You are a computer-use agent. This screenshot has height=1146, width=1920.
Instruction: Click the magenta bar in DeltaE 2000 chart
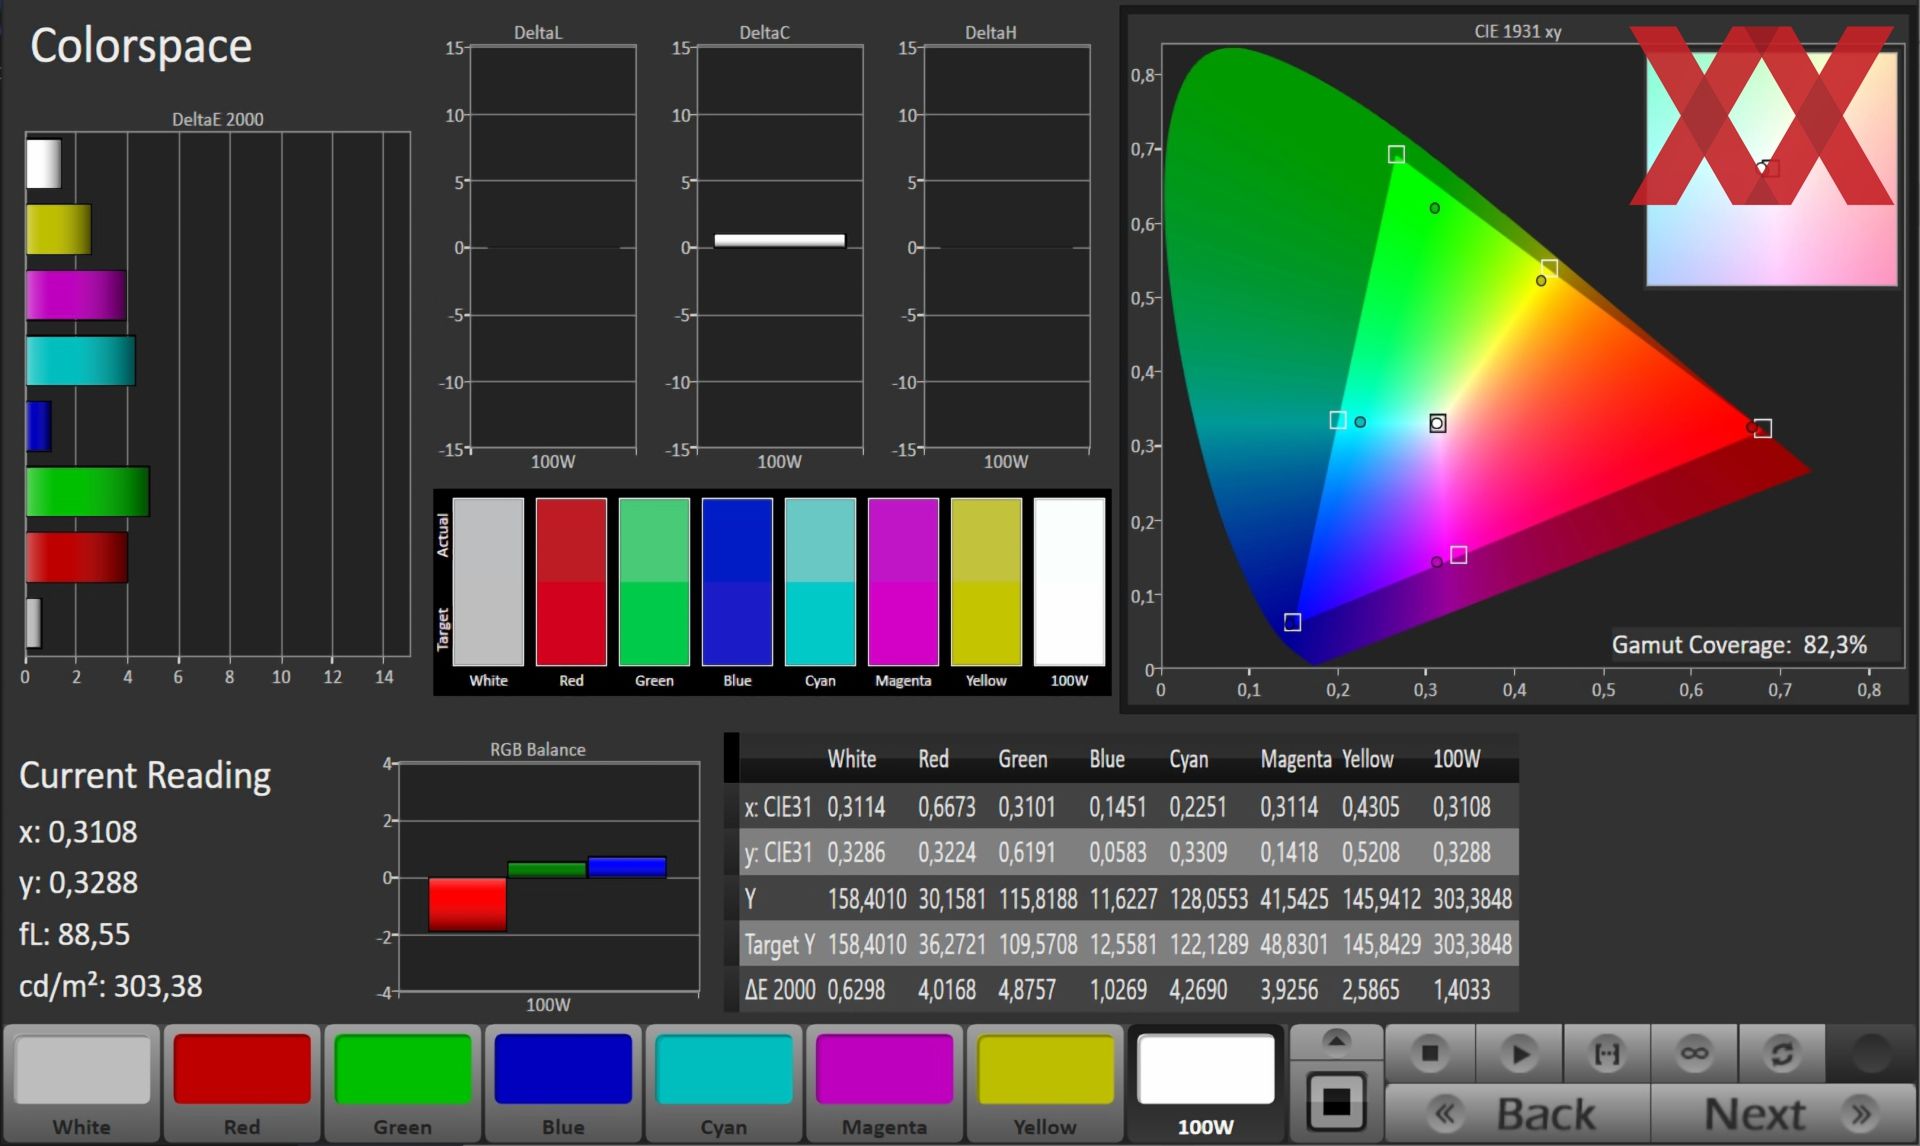click(x=76, y=295)
